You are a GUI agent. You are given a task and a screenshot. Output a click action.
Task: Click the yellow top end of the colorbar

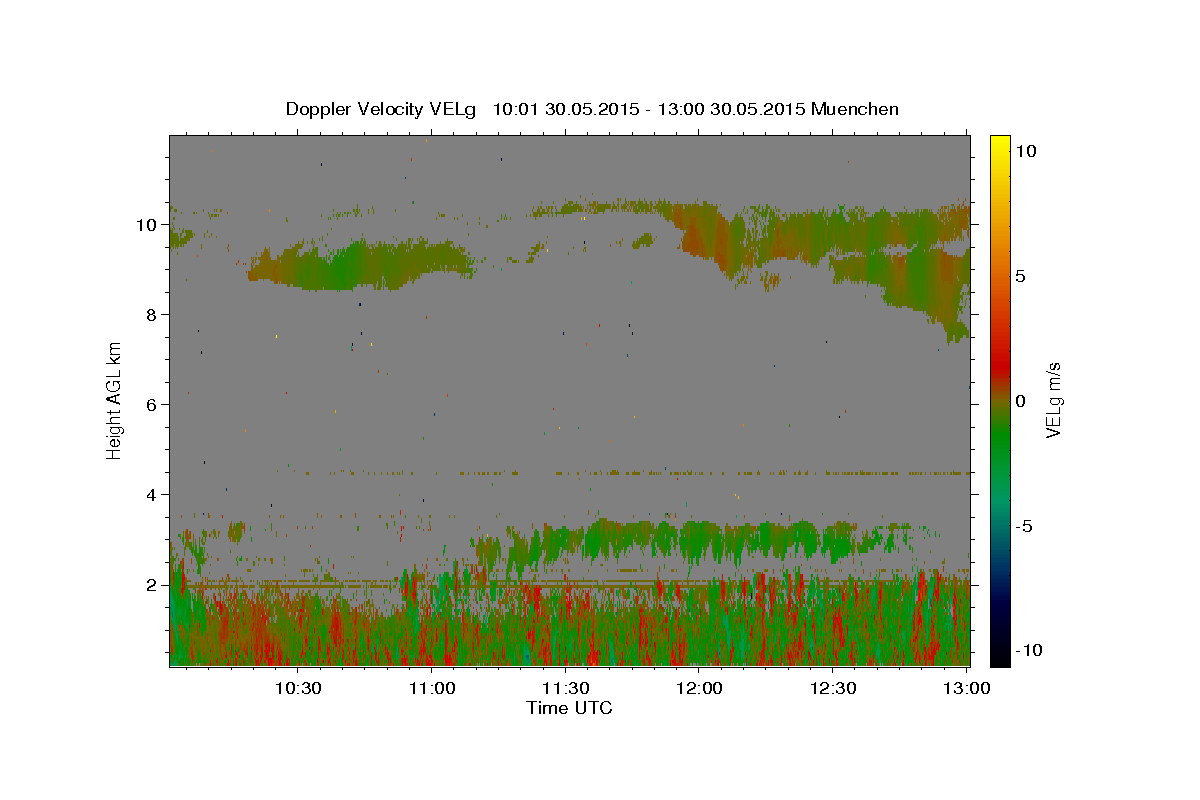(x=999, y=143)
